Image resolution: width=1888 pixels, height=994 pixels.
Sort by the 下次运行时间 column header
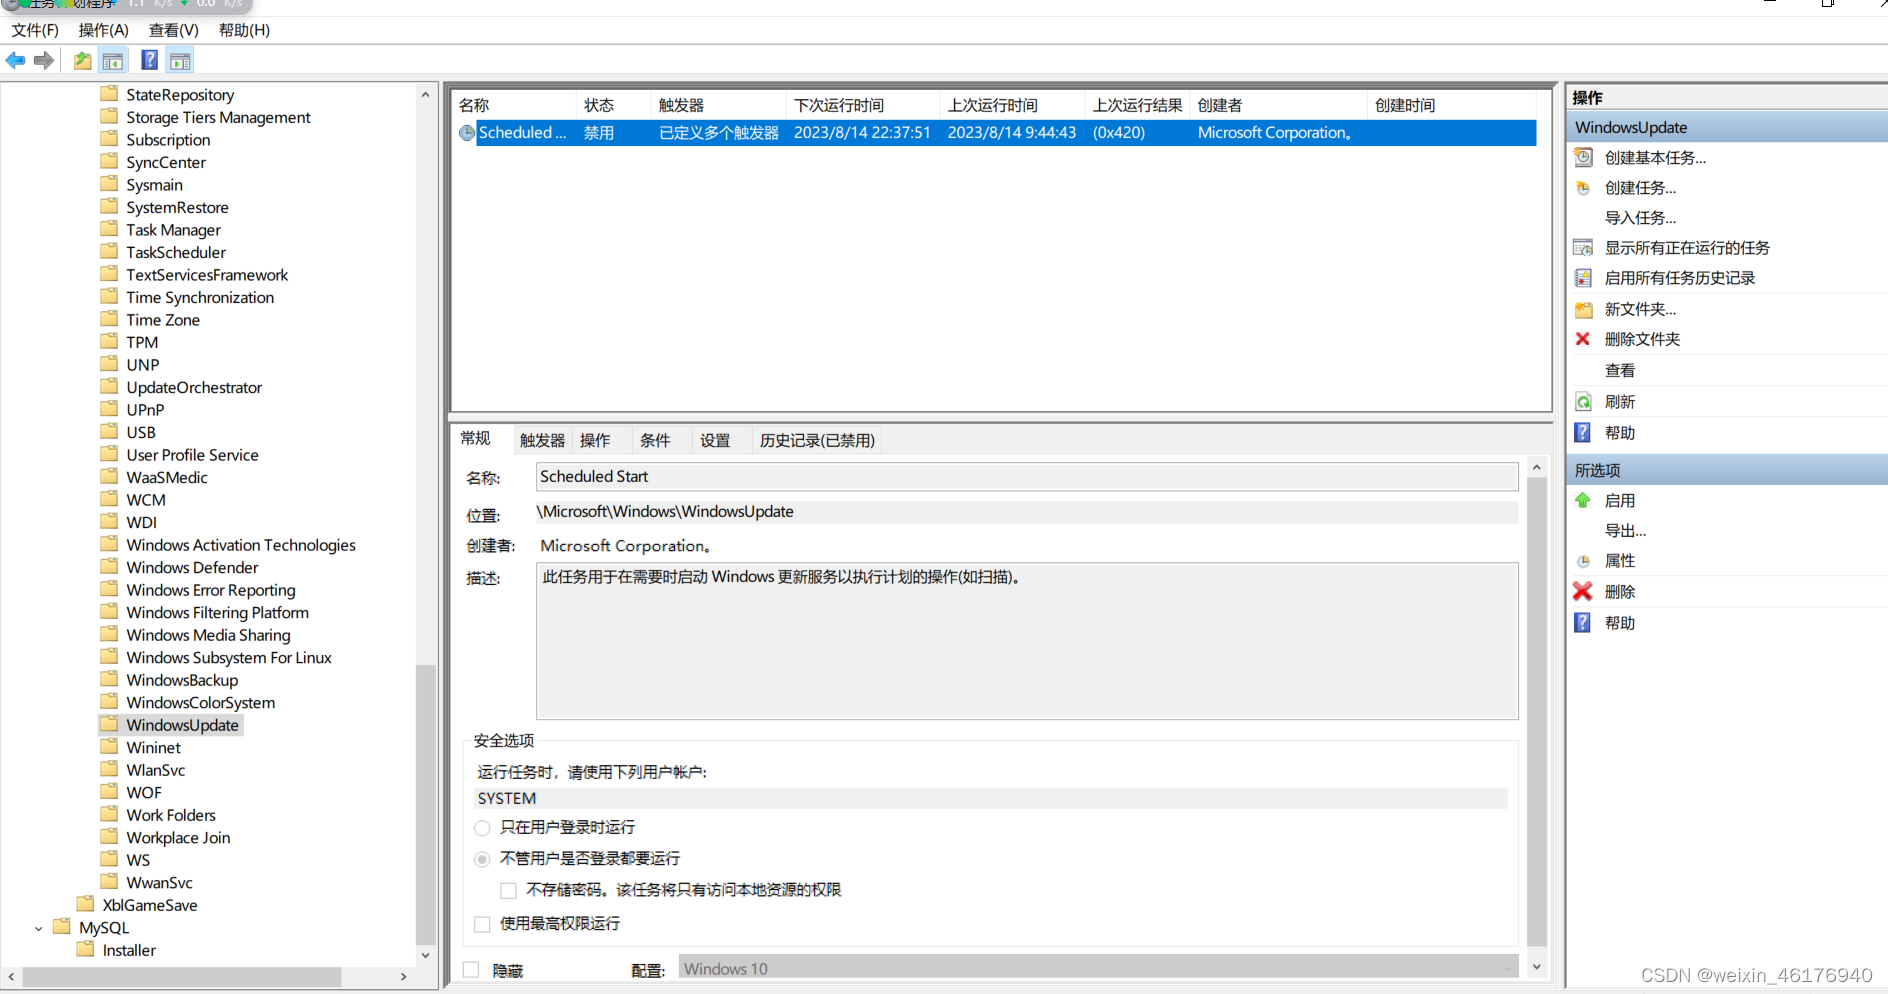[863, 105]
